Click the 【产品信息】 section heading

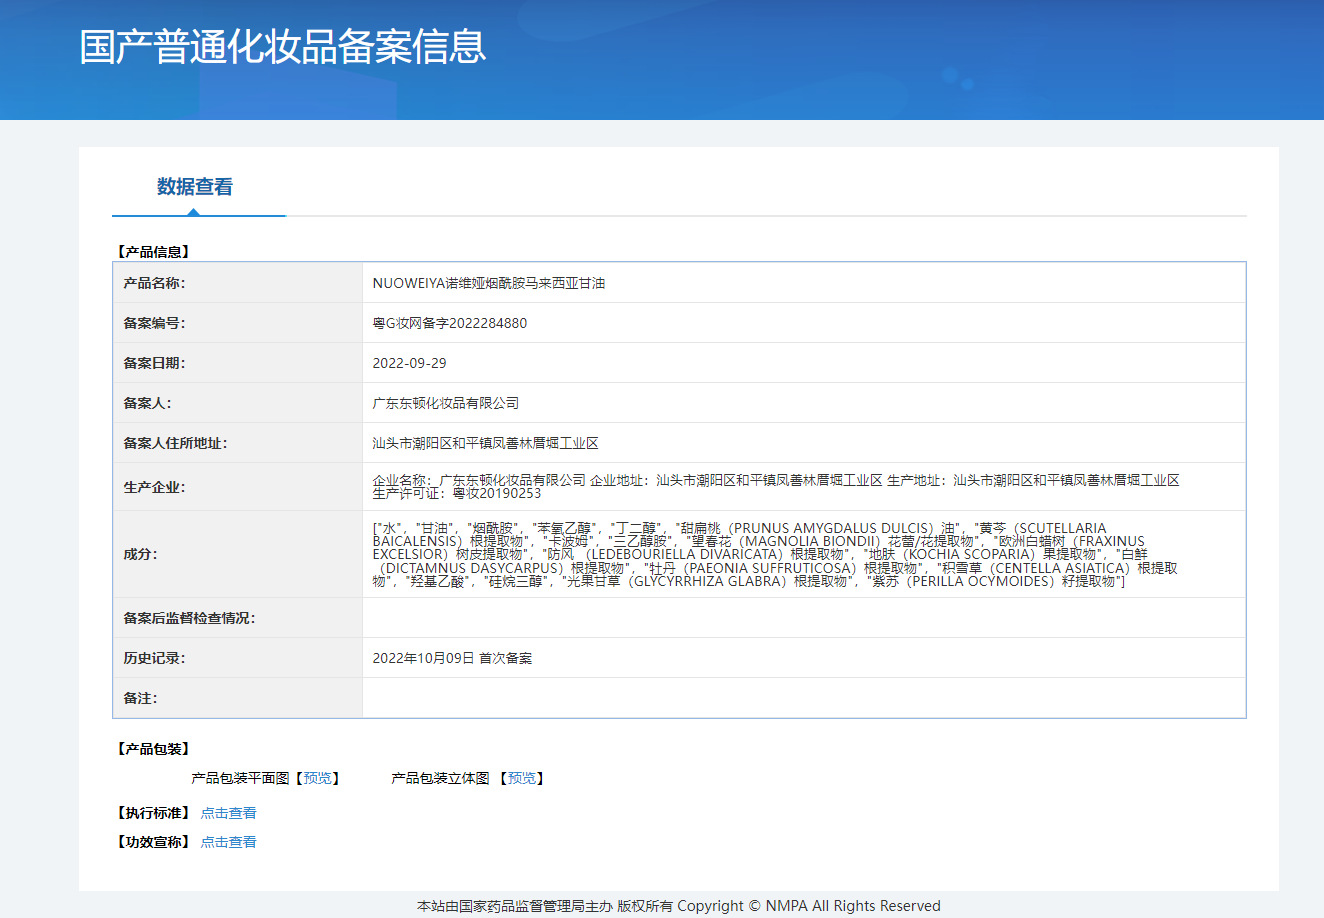click(153, 252)
